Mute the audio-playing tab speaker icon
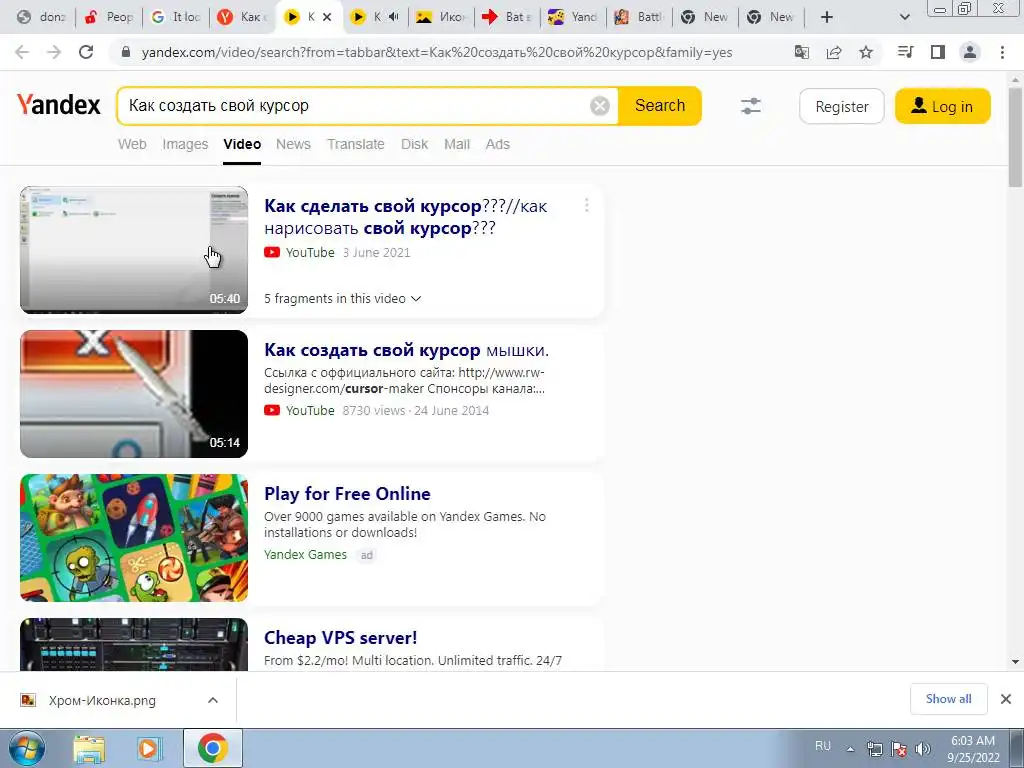This screenshot has width=1024, height=768. coord(394,17)
